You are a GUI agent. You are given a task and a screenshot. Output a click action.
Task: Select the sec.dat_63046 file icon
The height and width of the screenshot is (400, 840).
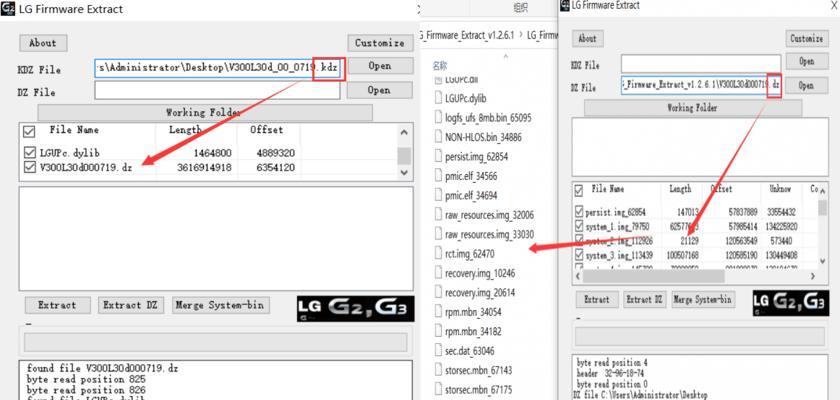pos(438,351)
